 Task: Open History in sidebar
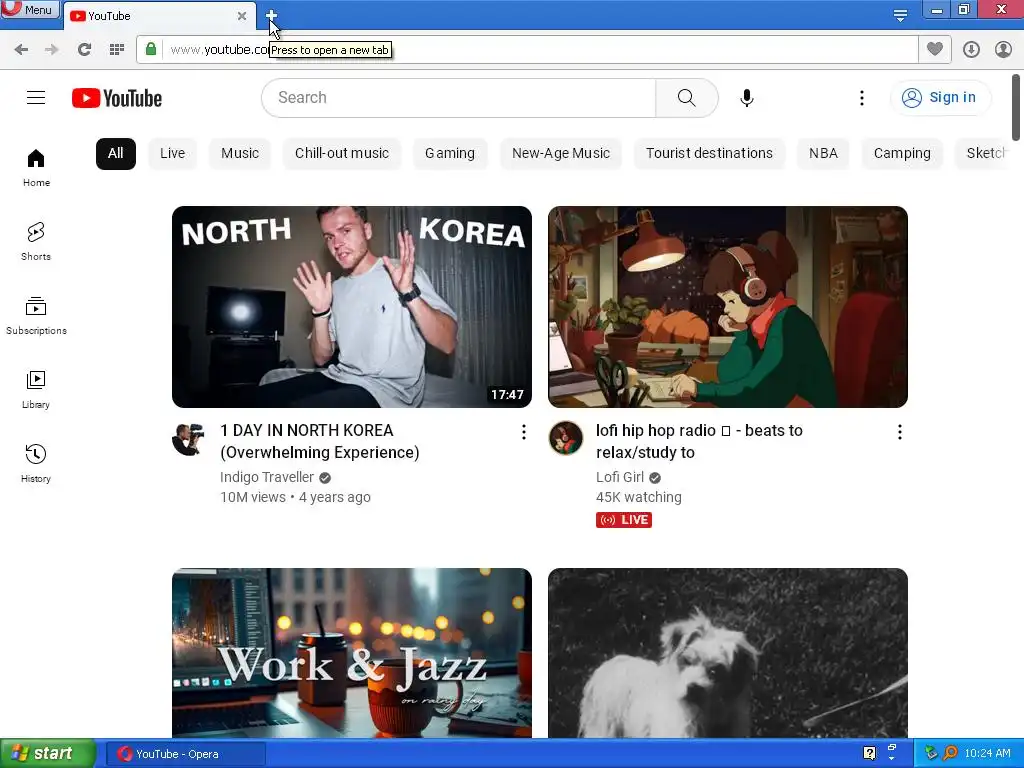click(x=36, y=464)
